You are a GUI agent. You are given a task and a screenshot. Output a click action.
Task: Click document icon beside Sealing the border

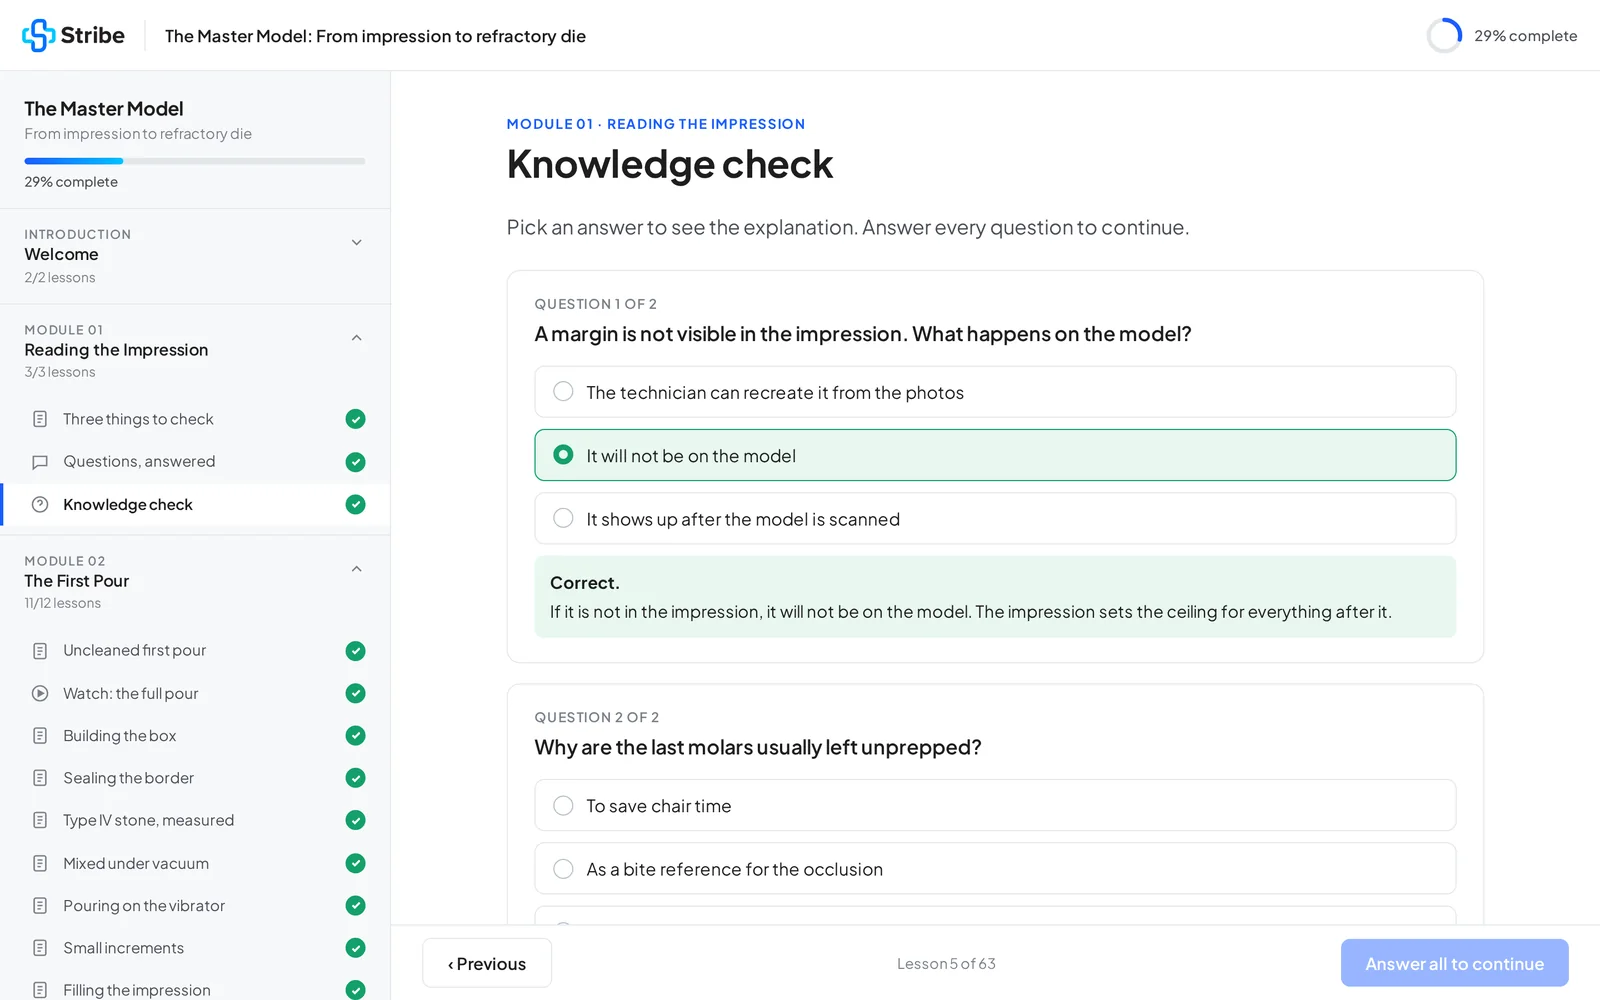[40, 778]
